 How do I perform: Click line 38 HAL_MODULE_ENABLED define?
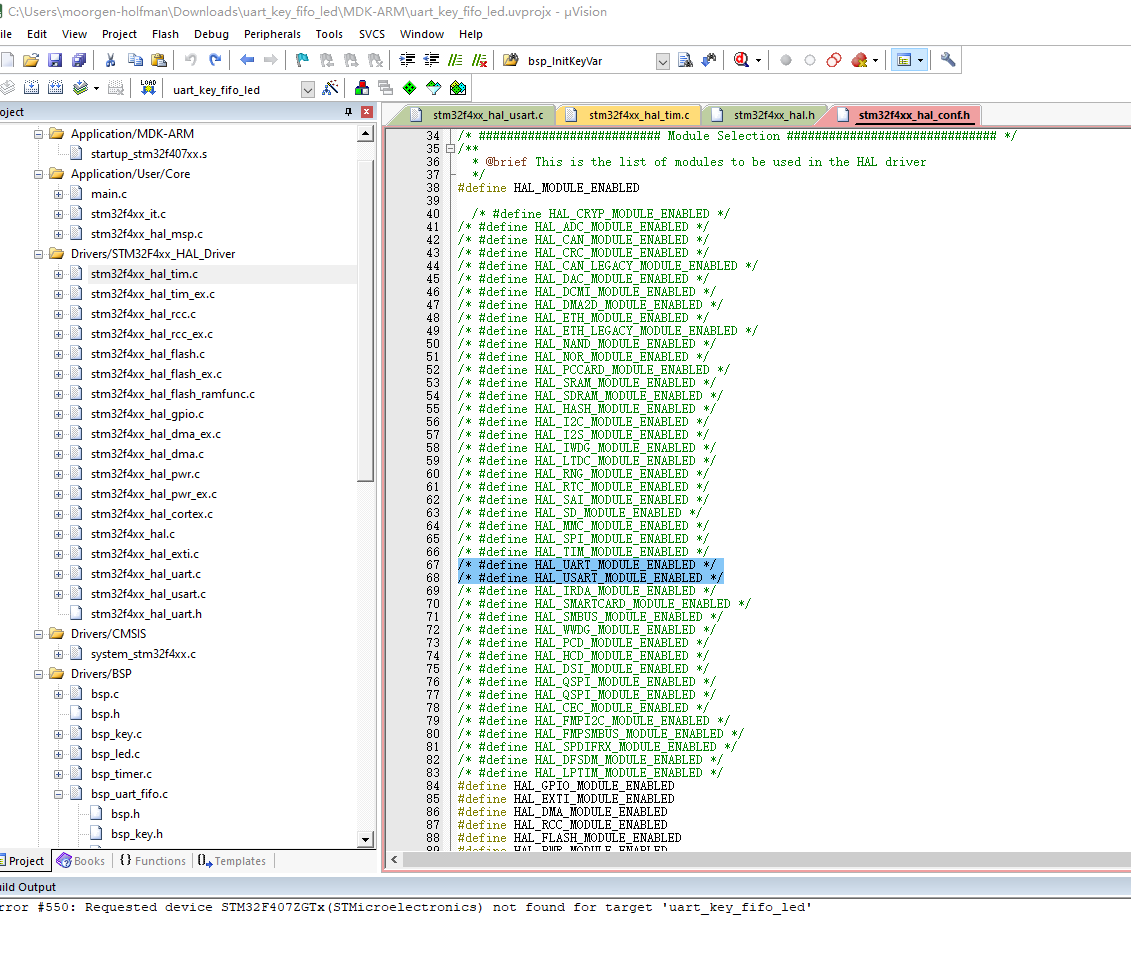point(548,188)
